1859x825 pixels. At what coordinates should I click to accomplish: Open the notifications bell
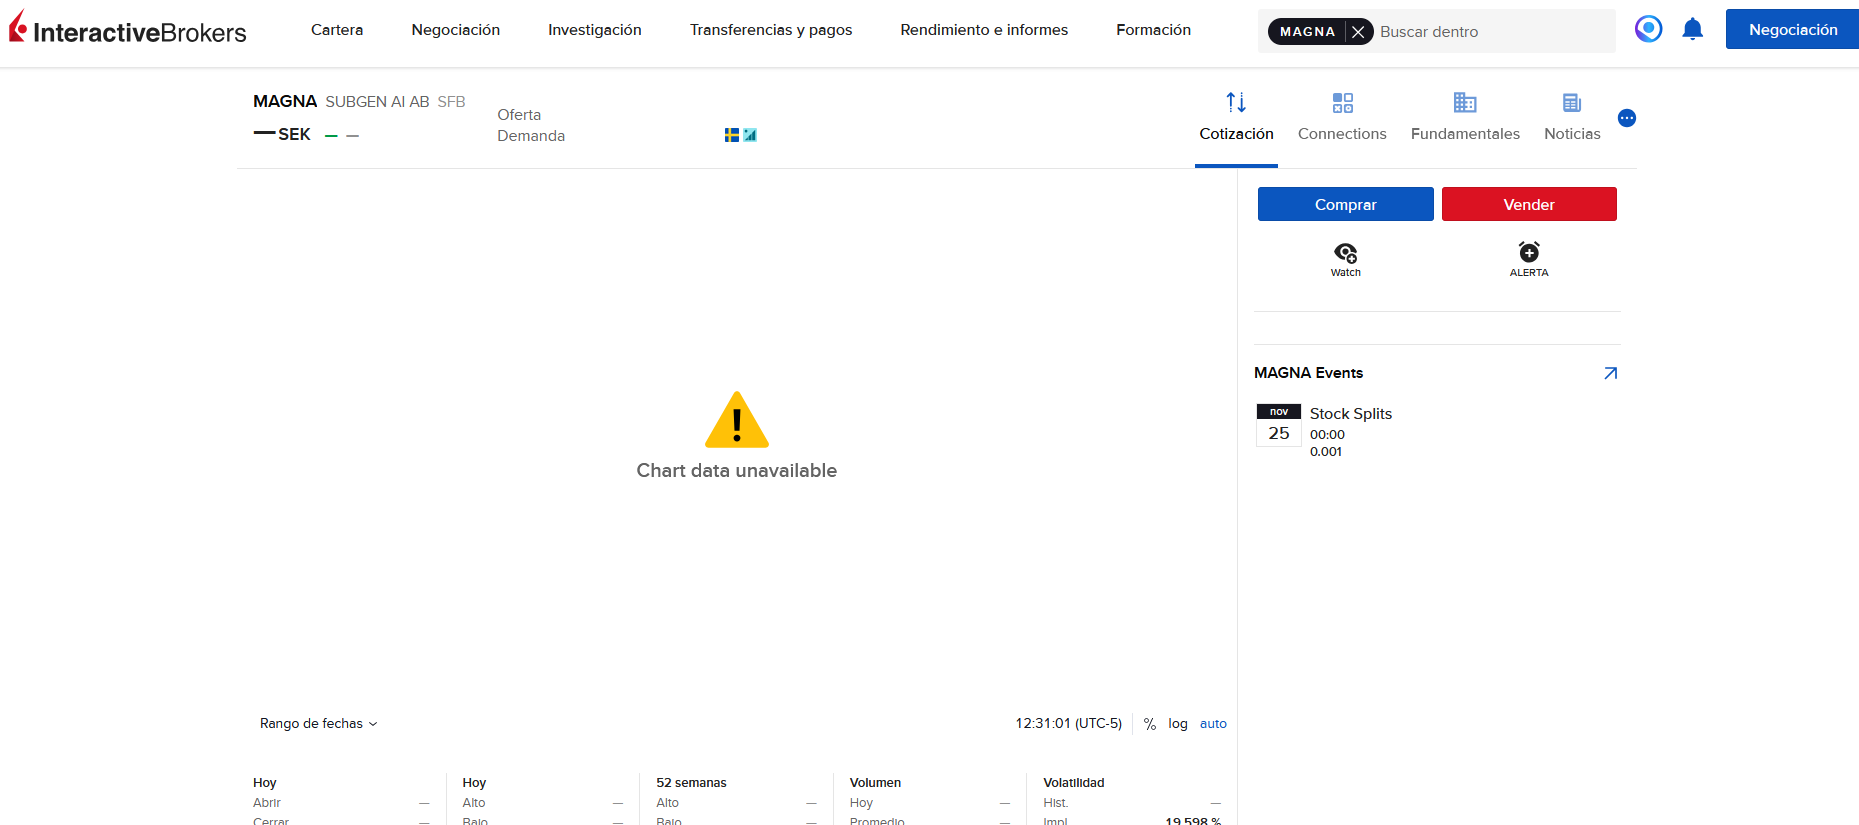[x=1693, y=29]
